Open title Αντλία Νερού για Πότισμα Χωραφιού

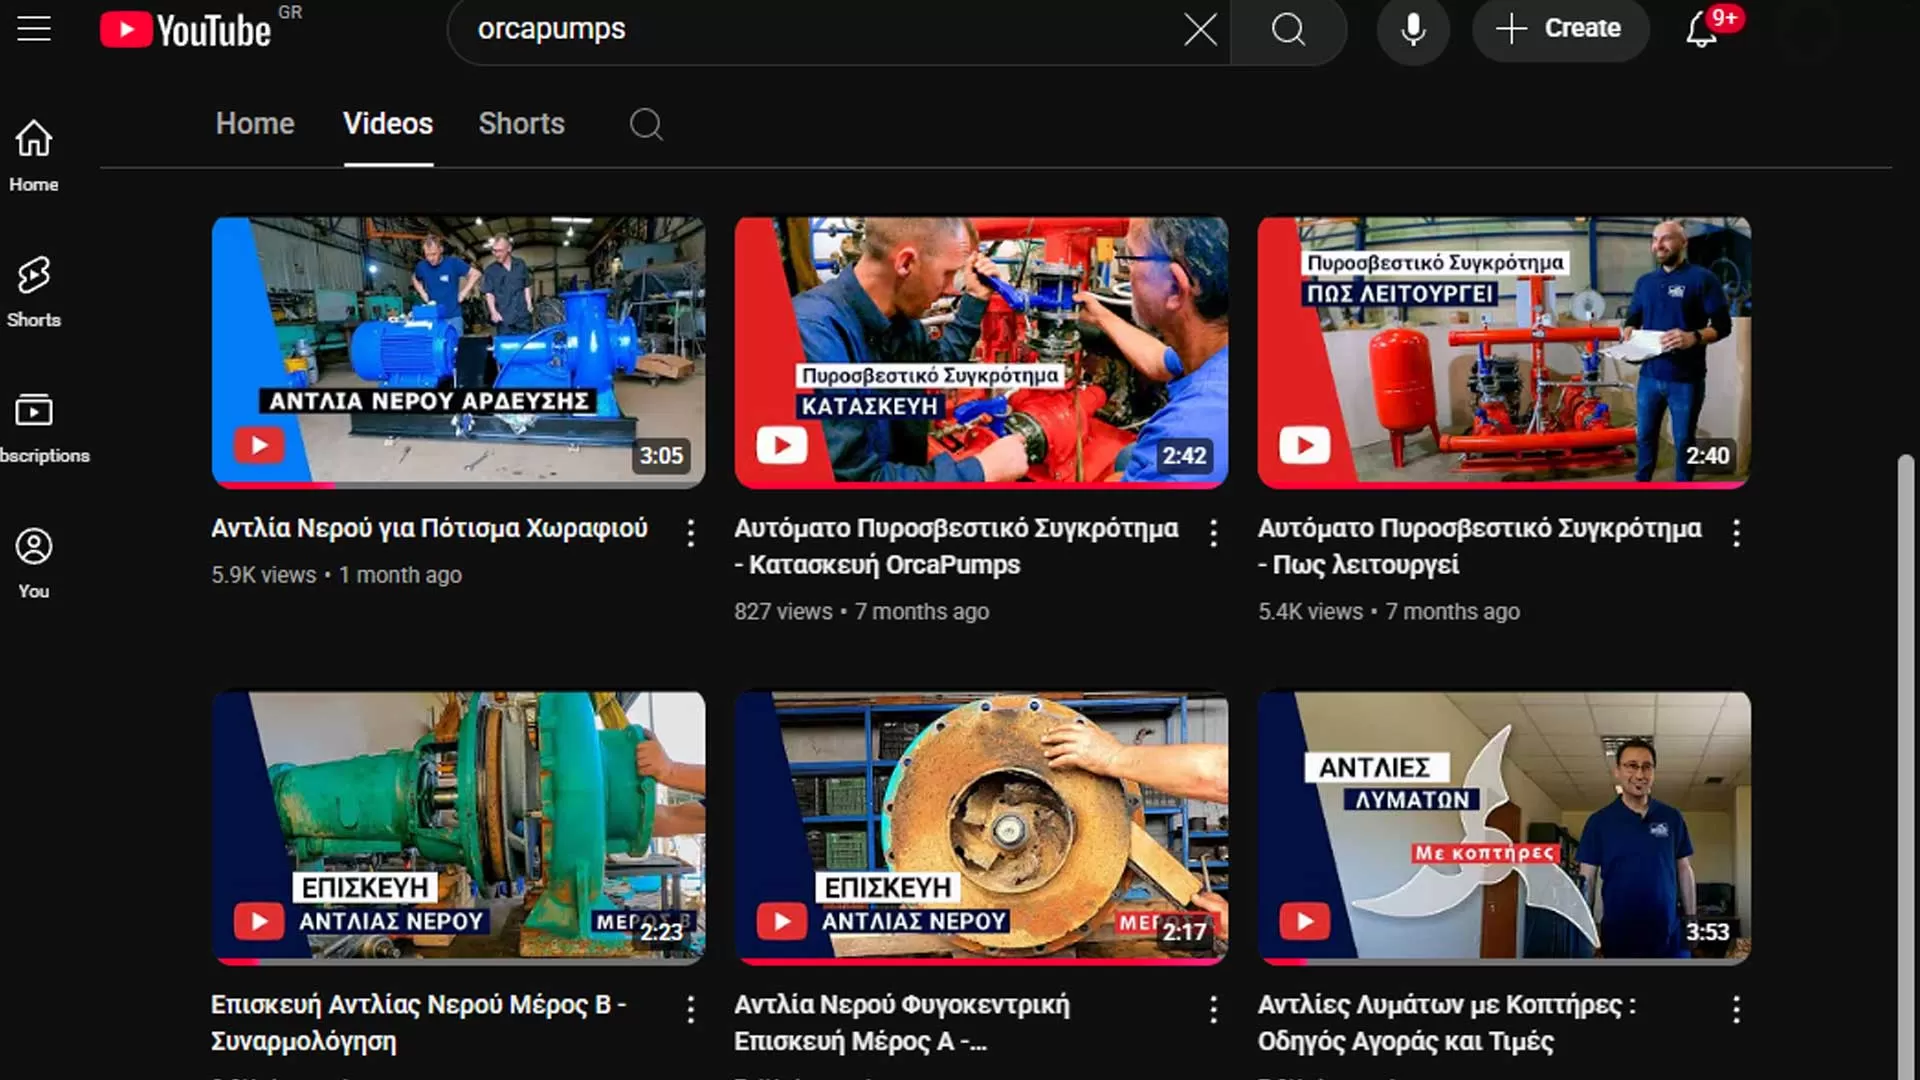[429, 528]
